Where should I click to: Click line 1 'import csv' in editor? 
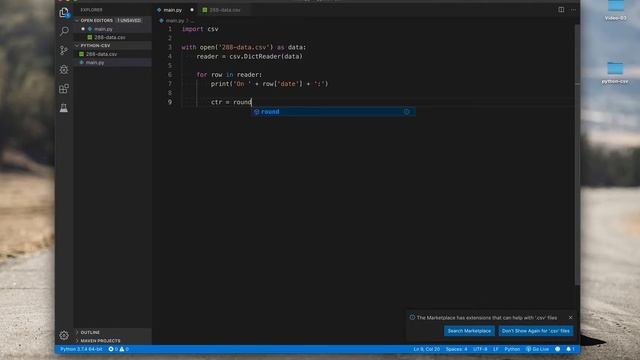(x=200, y=29)
